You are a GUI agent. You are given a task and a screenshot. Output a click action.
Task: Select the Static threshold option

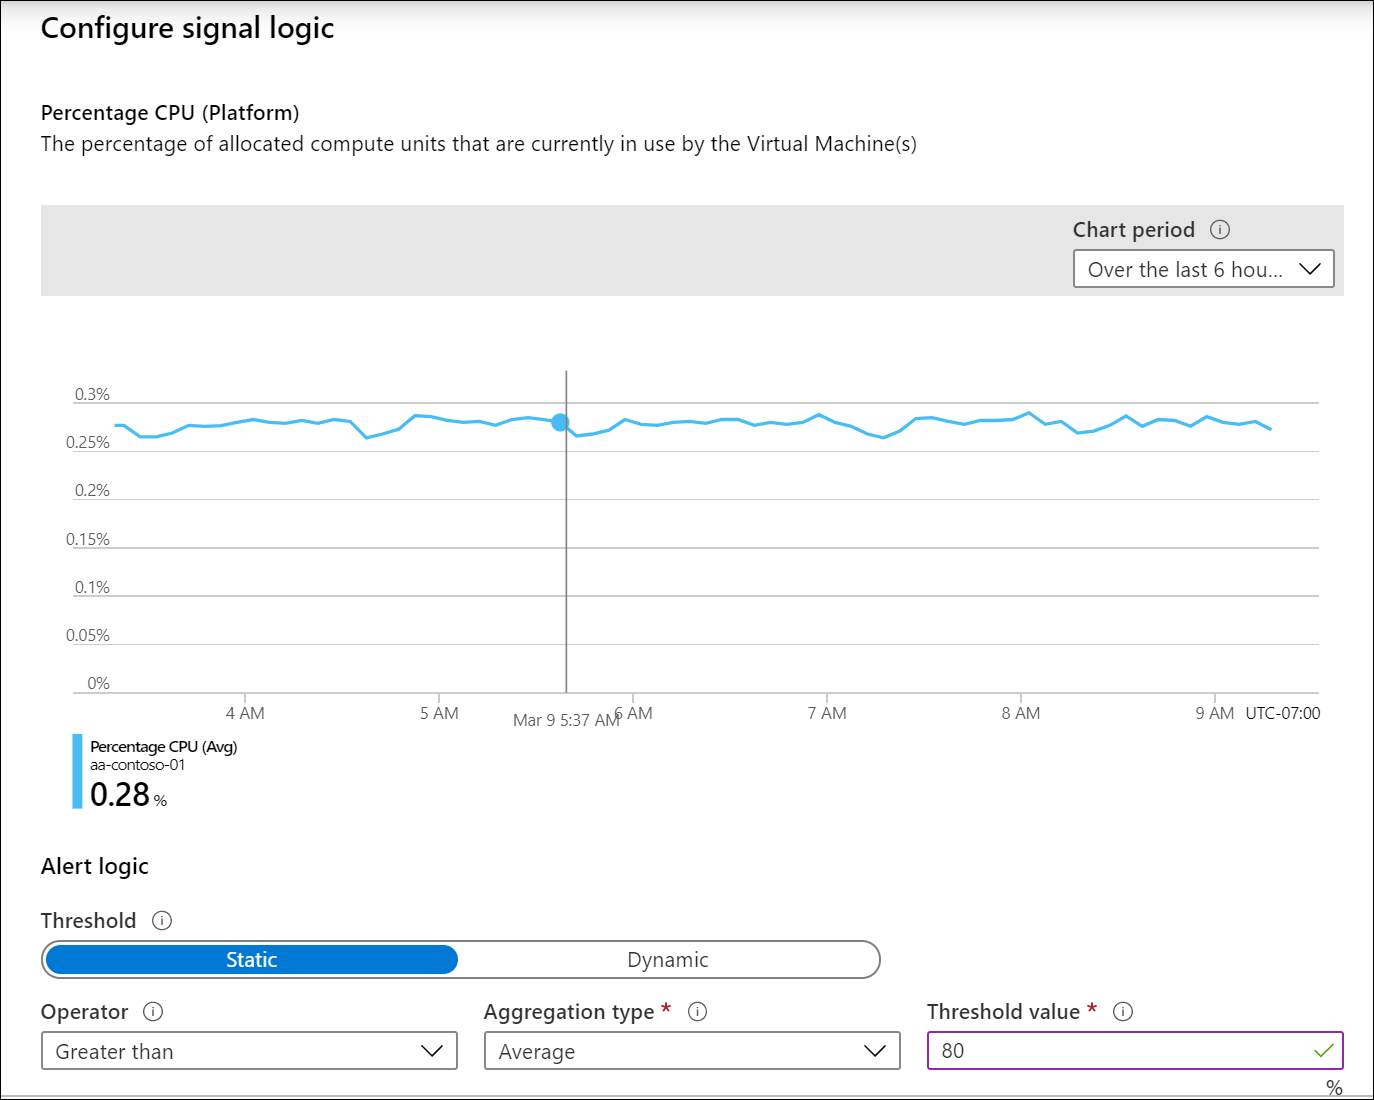click(252, 960)
